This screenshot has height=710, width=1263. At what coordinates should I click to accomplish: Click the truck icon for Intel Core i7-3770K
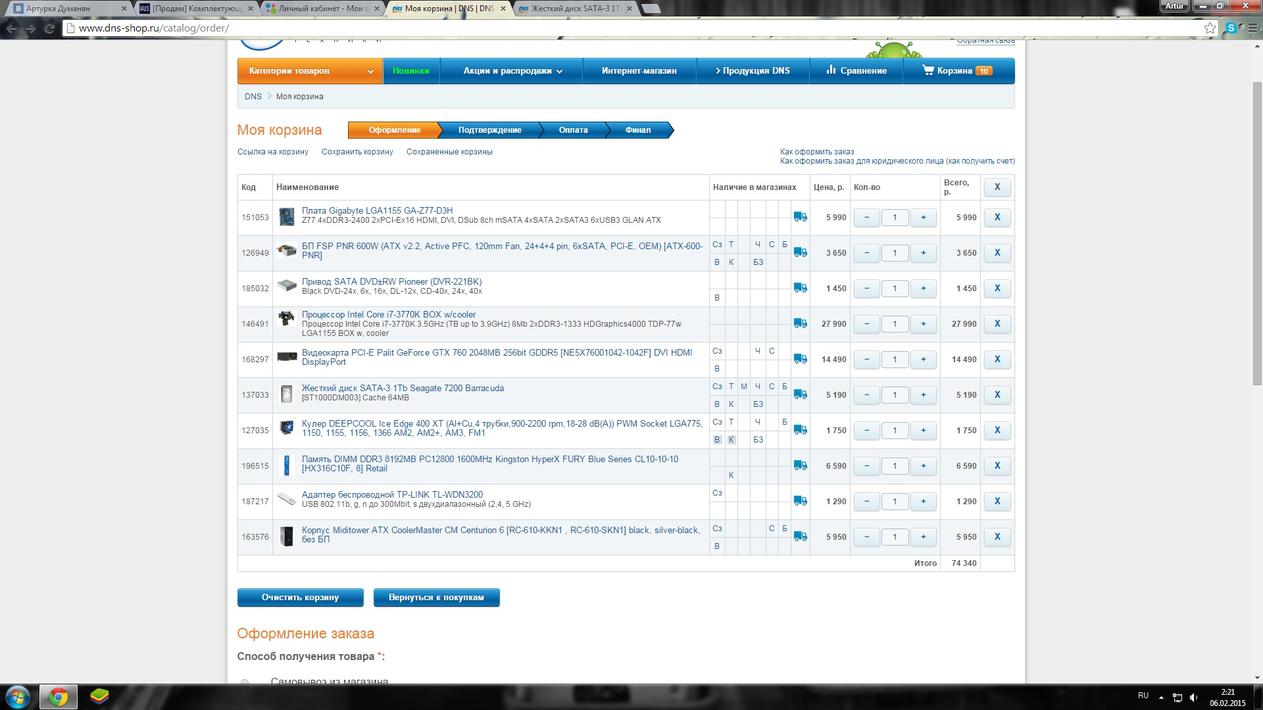[800, 323]
